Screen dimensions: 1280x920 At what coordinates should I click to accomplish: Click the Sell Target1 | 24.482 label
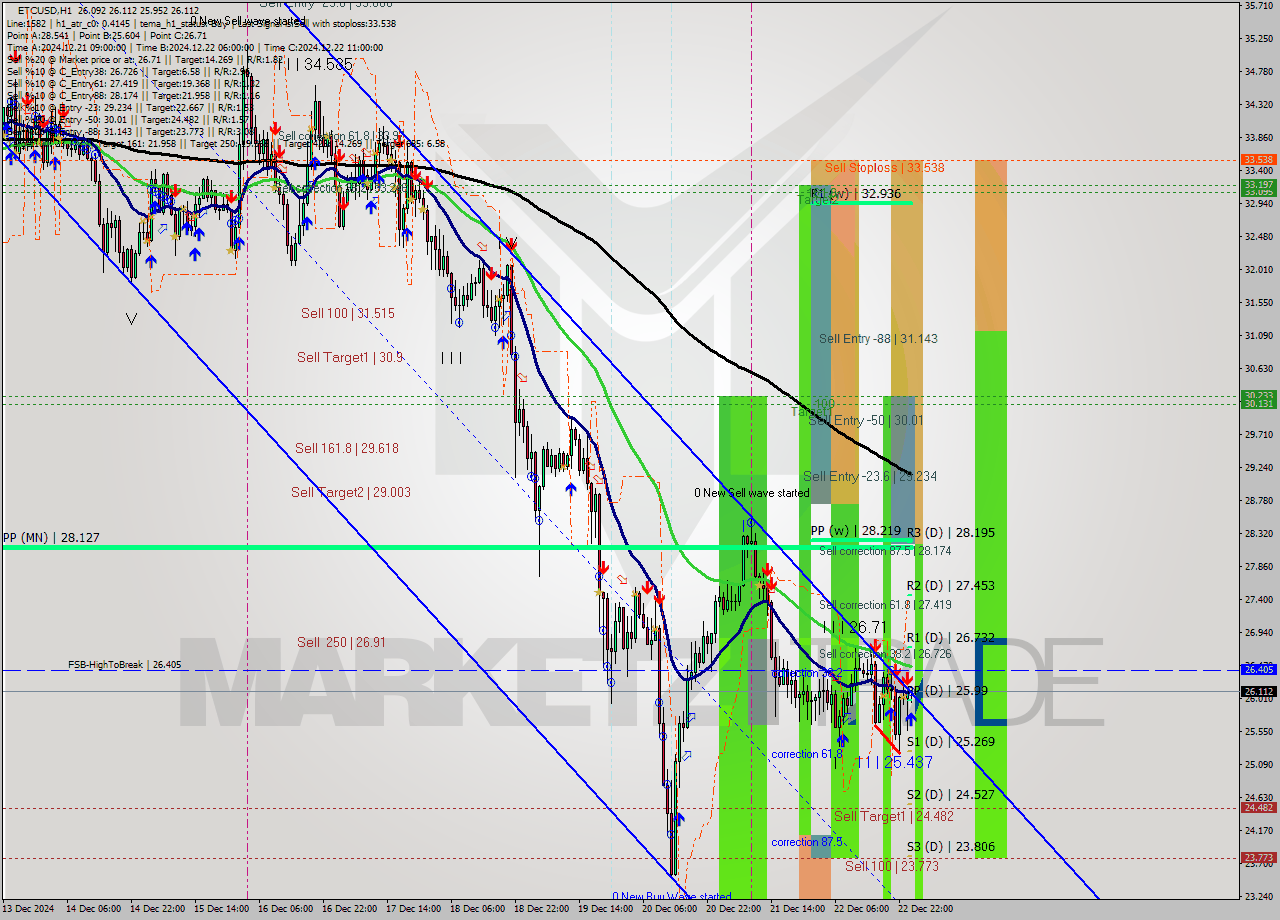point(893,816)
